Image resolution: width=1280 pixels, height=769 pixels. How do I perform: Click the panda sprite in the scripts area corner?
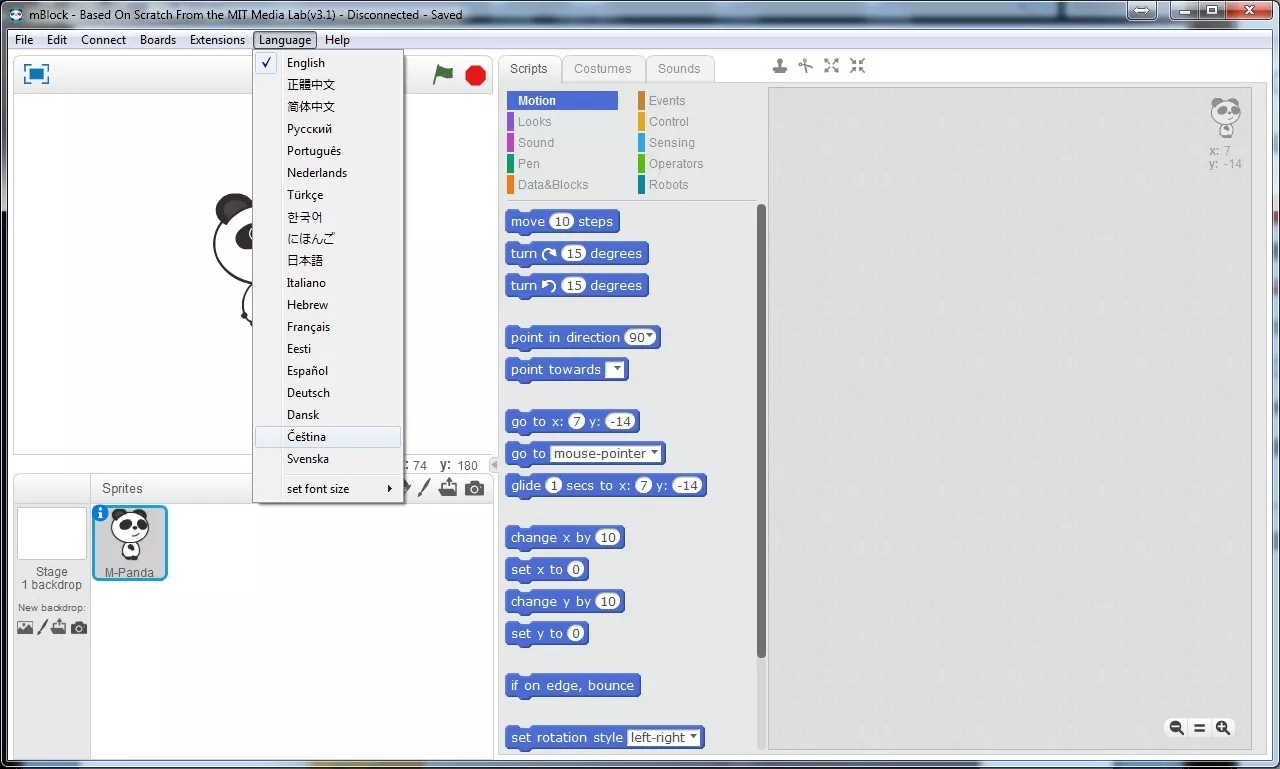[1225, 117]
